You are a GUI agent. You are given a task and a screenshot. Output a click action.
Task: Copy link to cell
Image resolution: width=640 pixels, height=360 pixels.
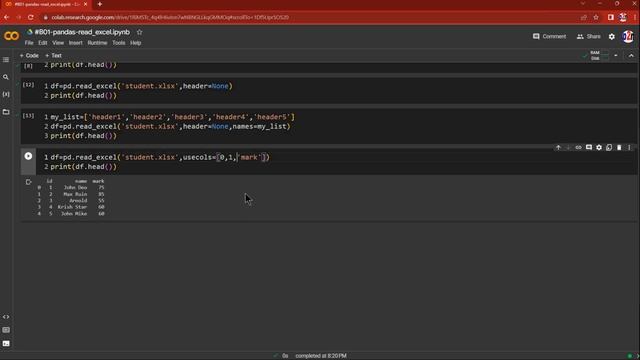(578, 147)
